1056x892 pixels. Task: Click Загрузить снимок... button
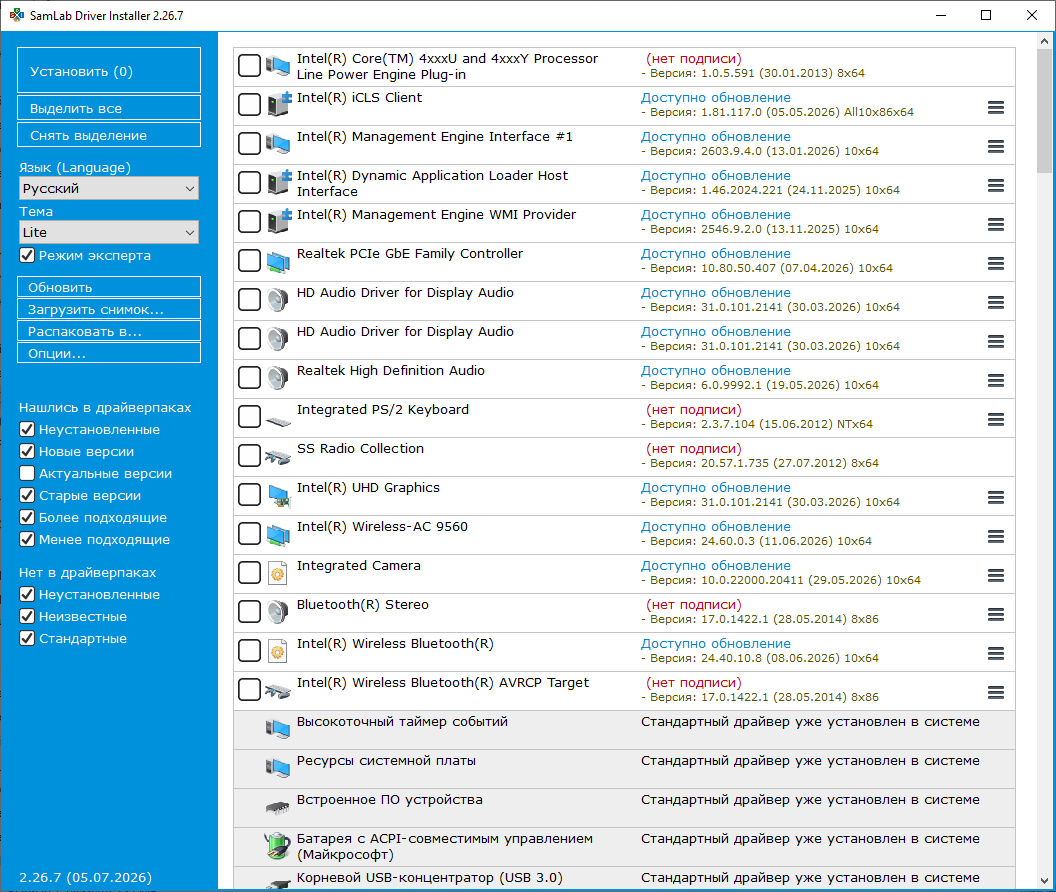click(109, 309)
